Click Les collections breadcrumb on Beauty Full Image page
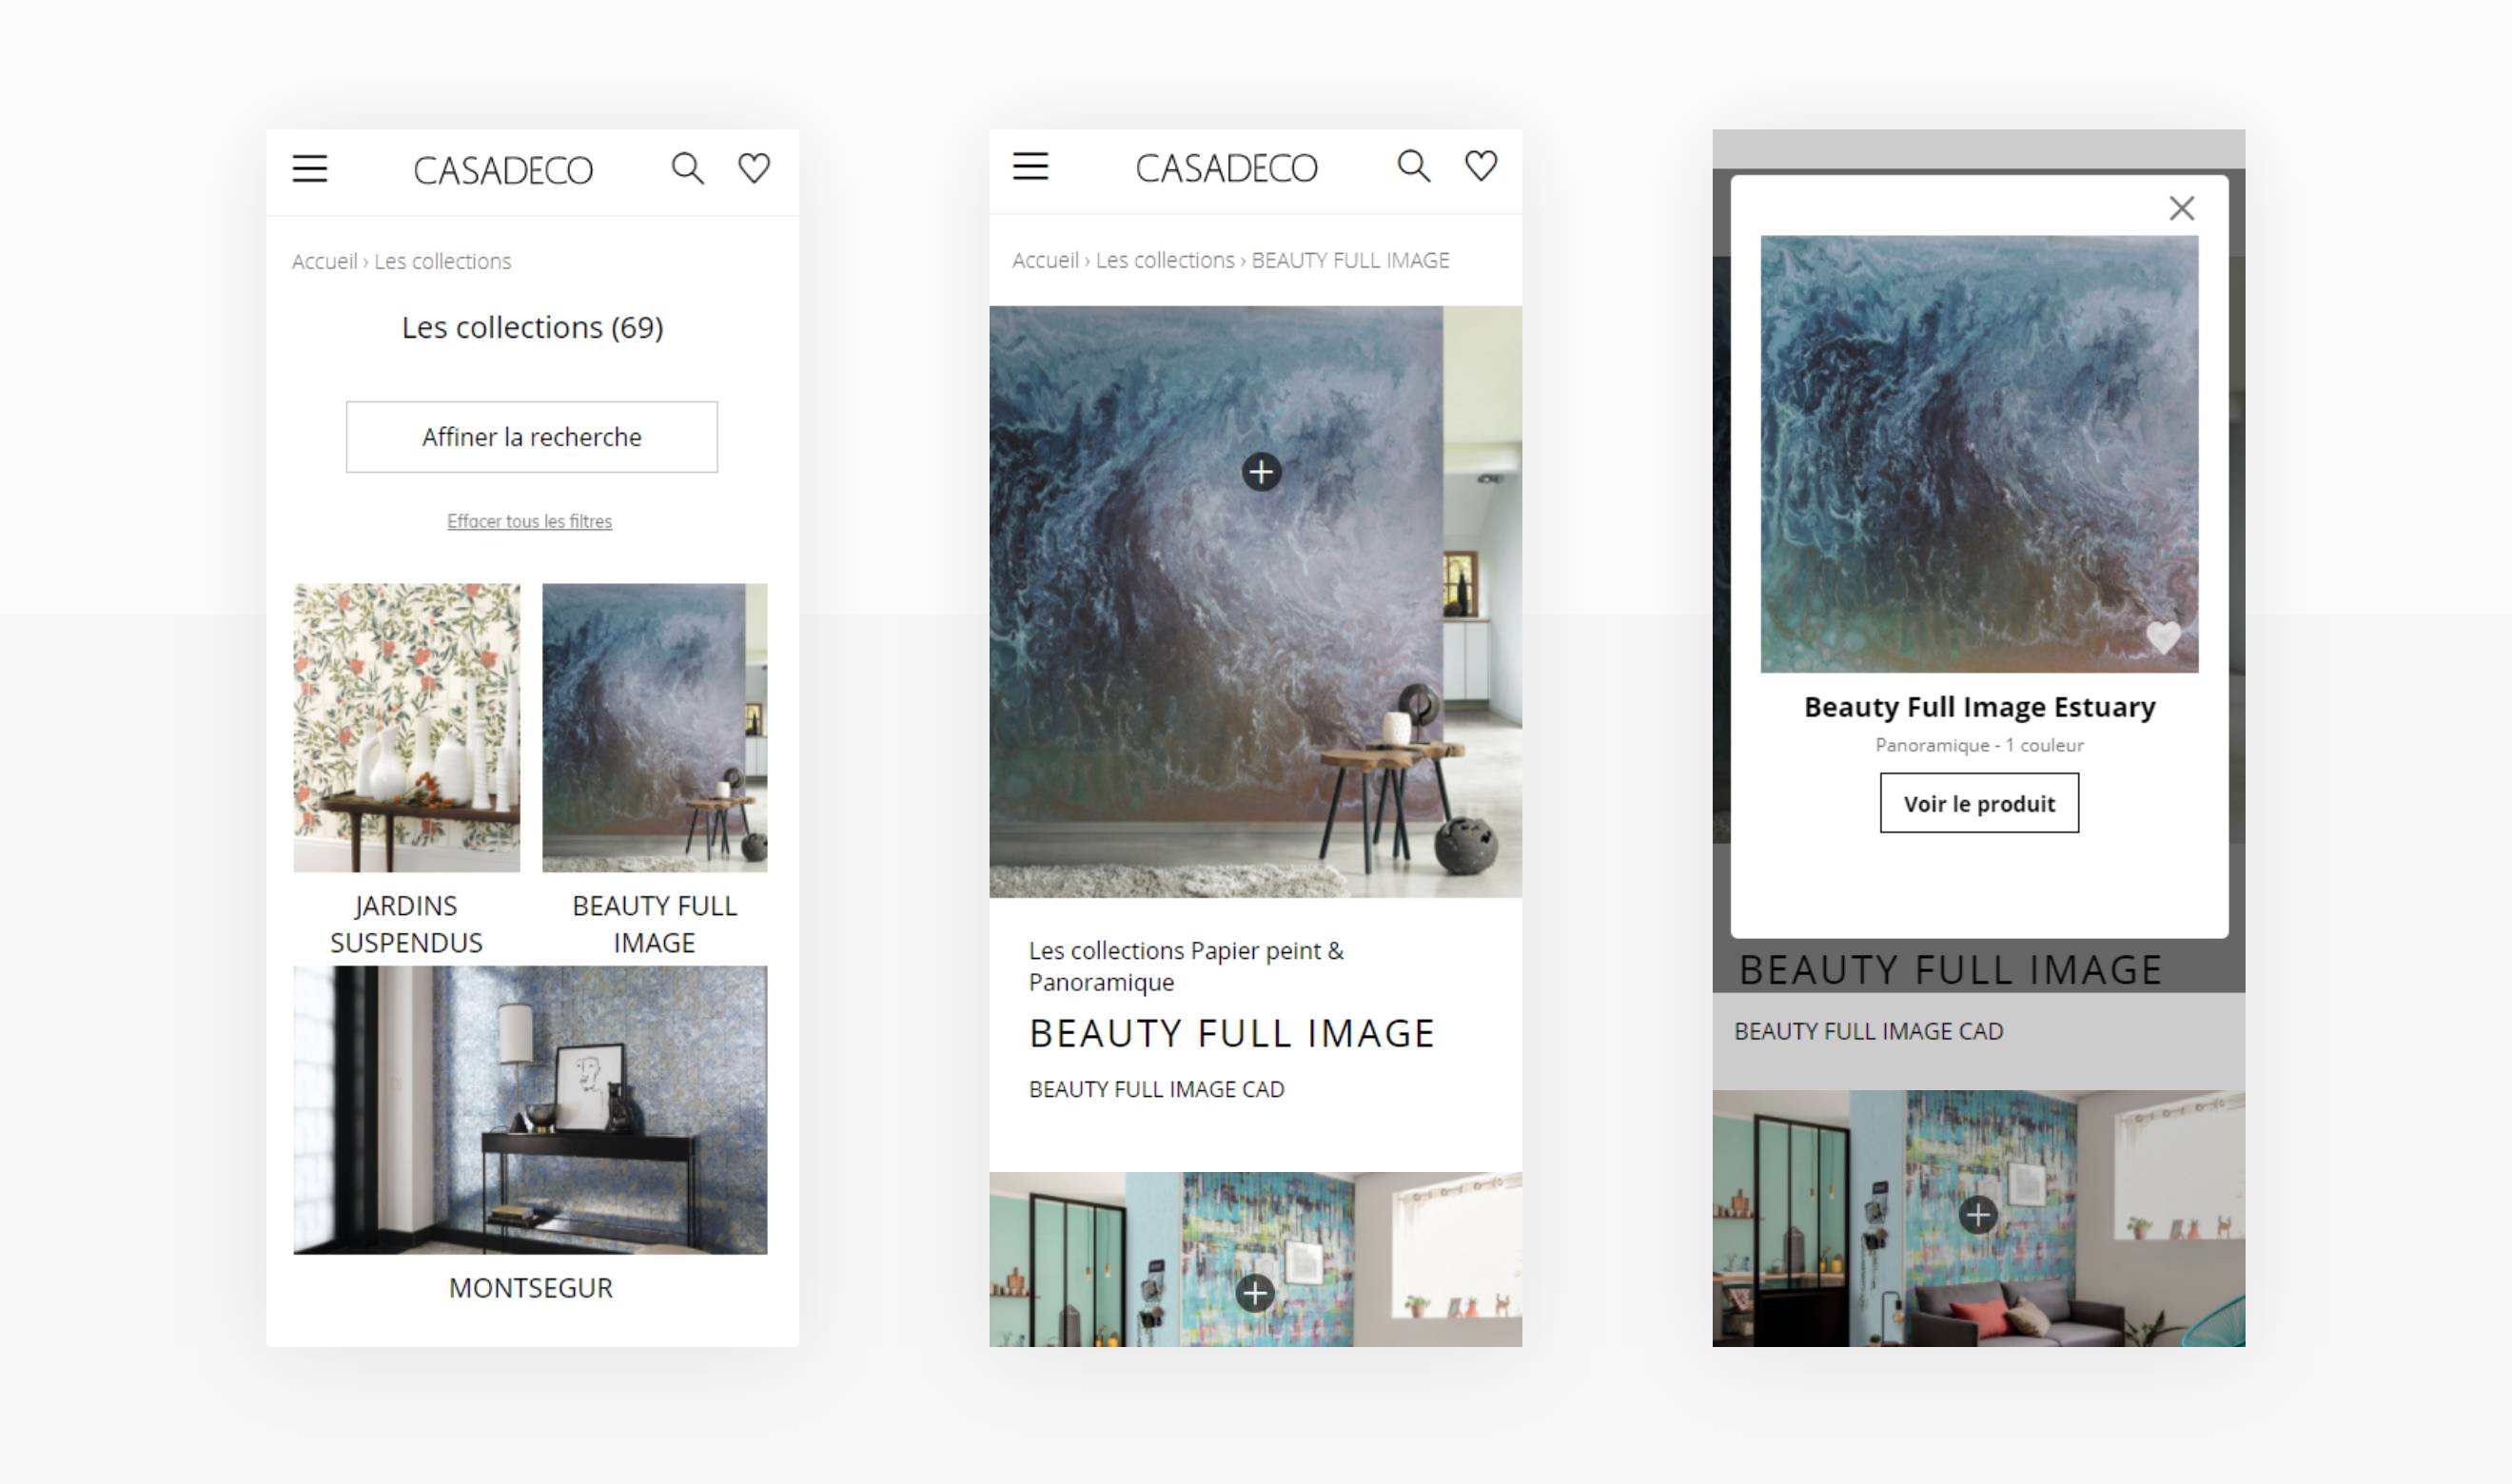This screenshot has width=2512, height=1484. [1164, 260]
